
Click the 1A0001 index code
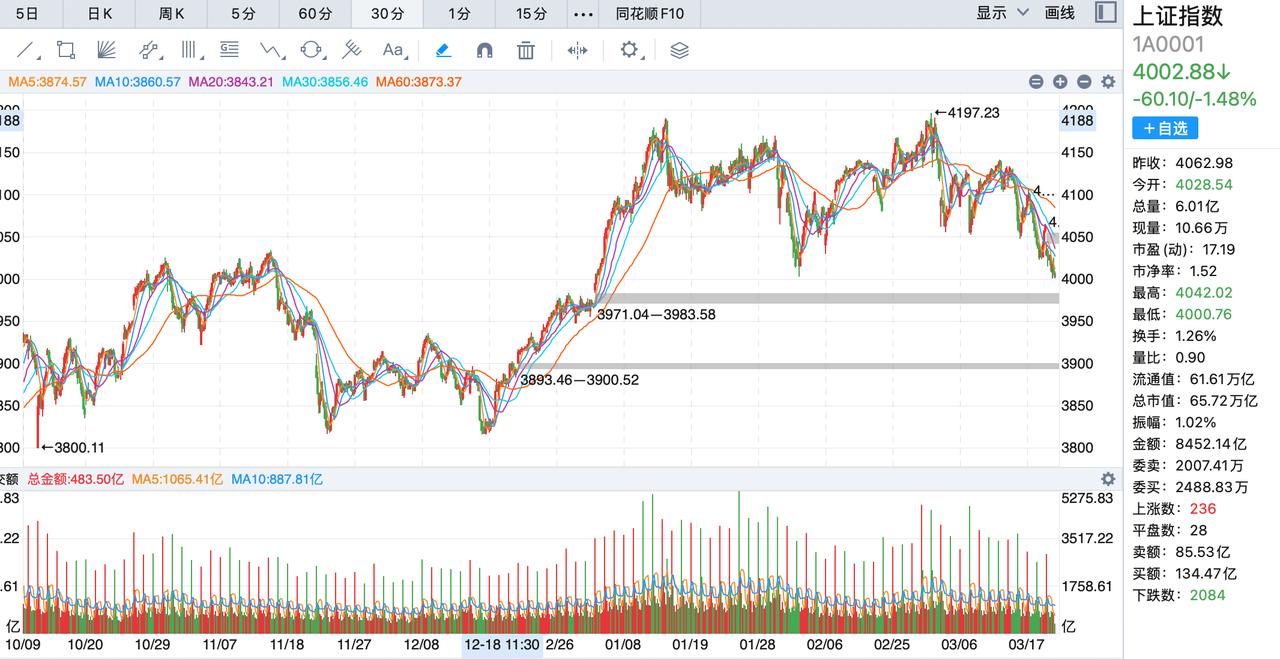point(1168,44)
